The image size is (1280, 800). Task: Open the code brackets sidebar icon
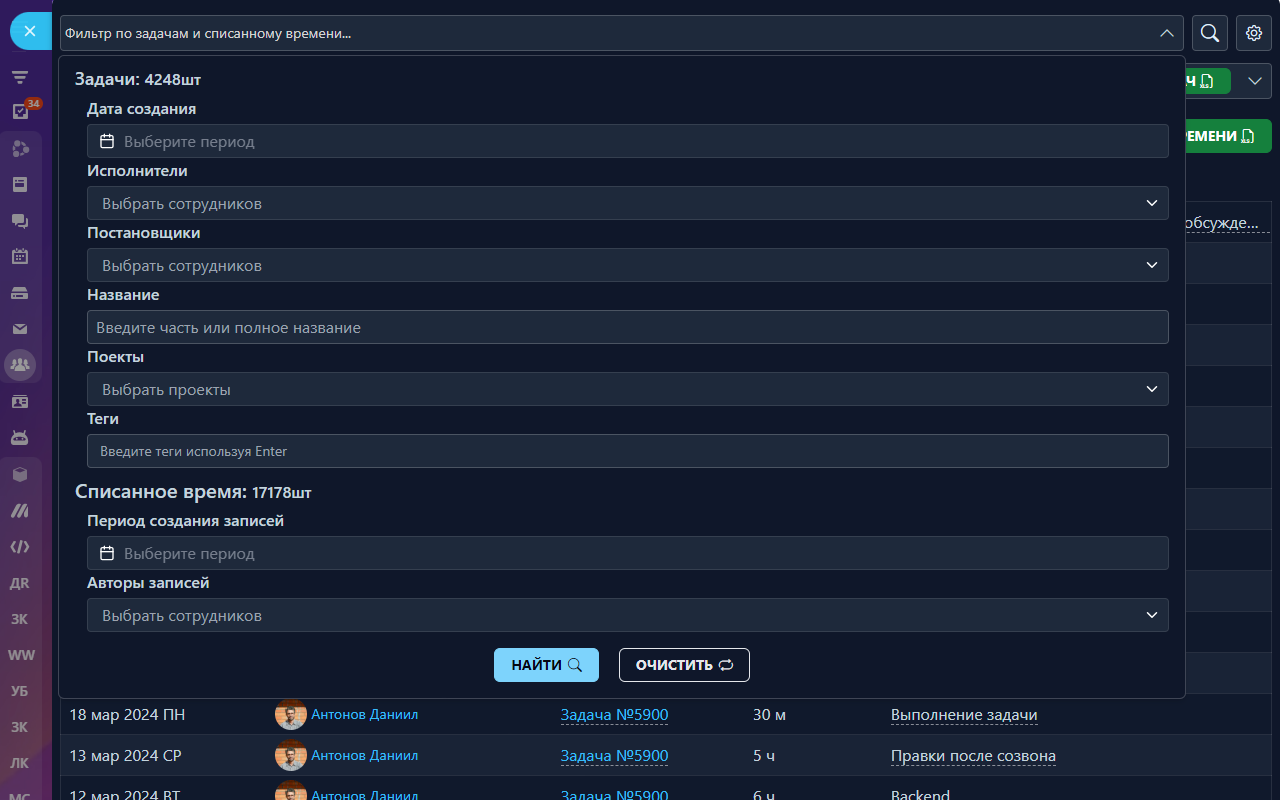point(20,547)
